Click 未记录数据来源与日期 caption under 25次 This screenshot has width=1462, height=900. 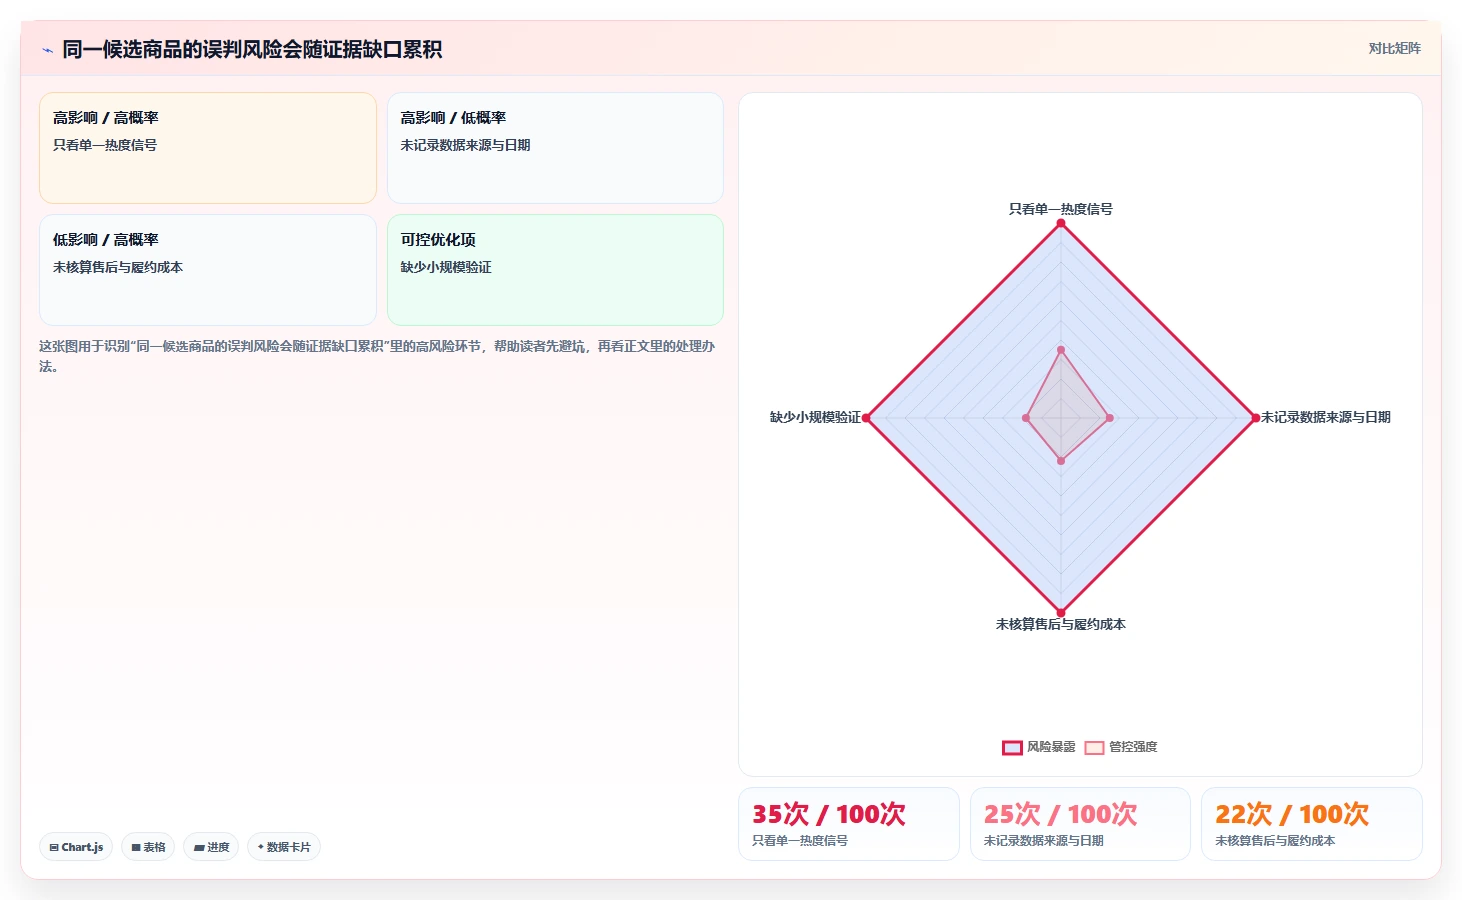(x=1044, y=841)
